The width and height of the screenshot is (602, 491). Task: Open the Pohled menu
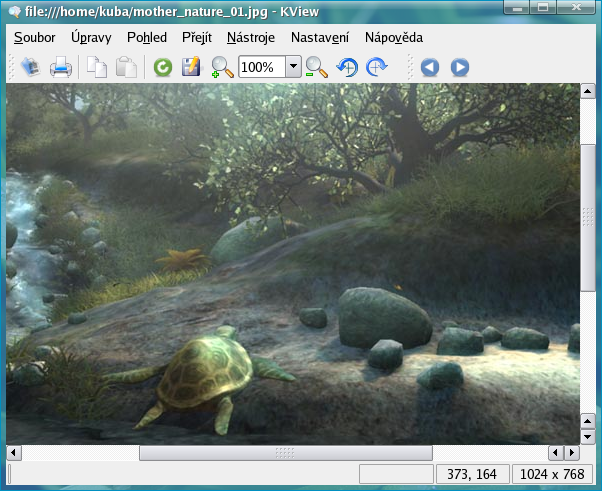(x=147, y=38)
